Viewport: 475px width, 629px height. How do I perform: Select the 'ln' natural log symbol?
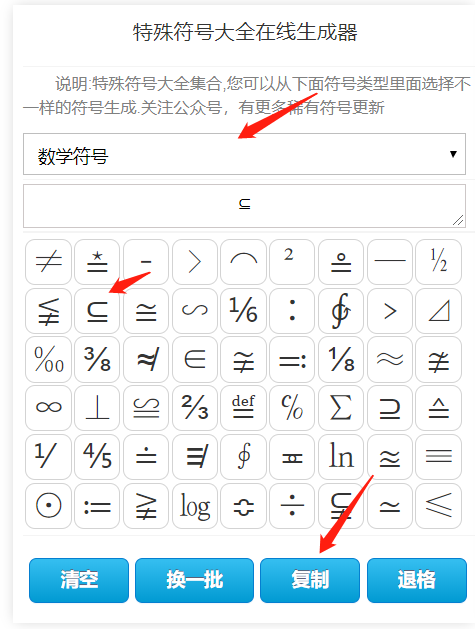[x=341, y=457]
